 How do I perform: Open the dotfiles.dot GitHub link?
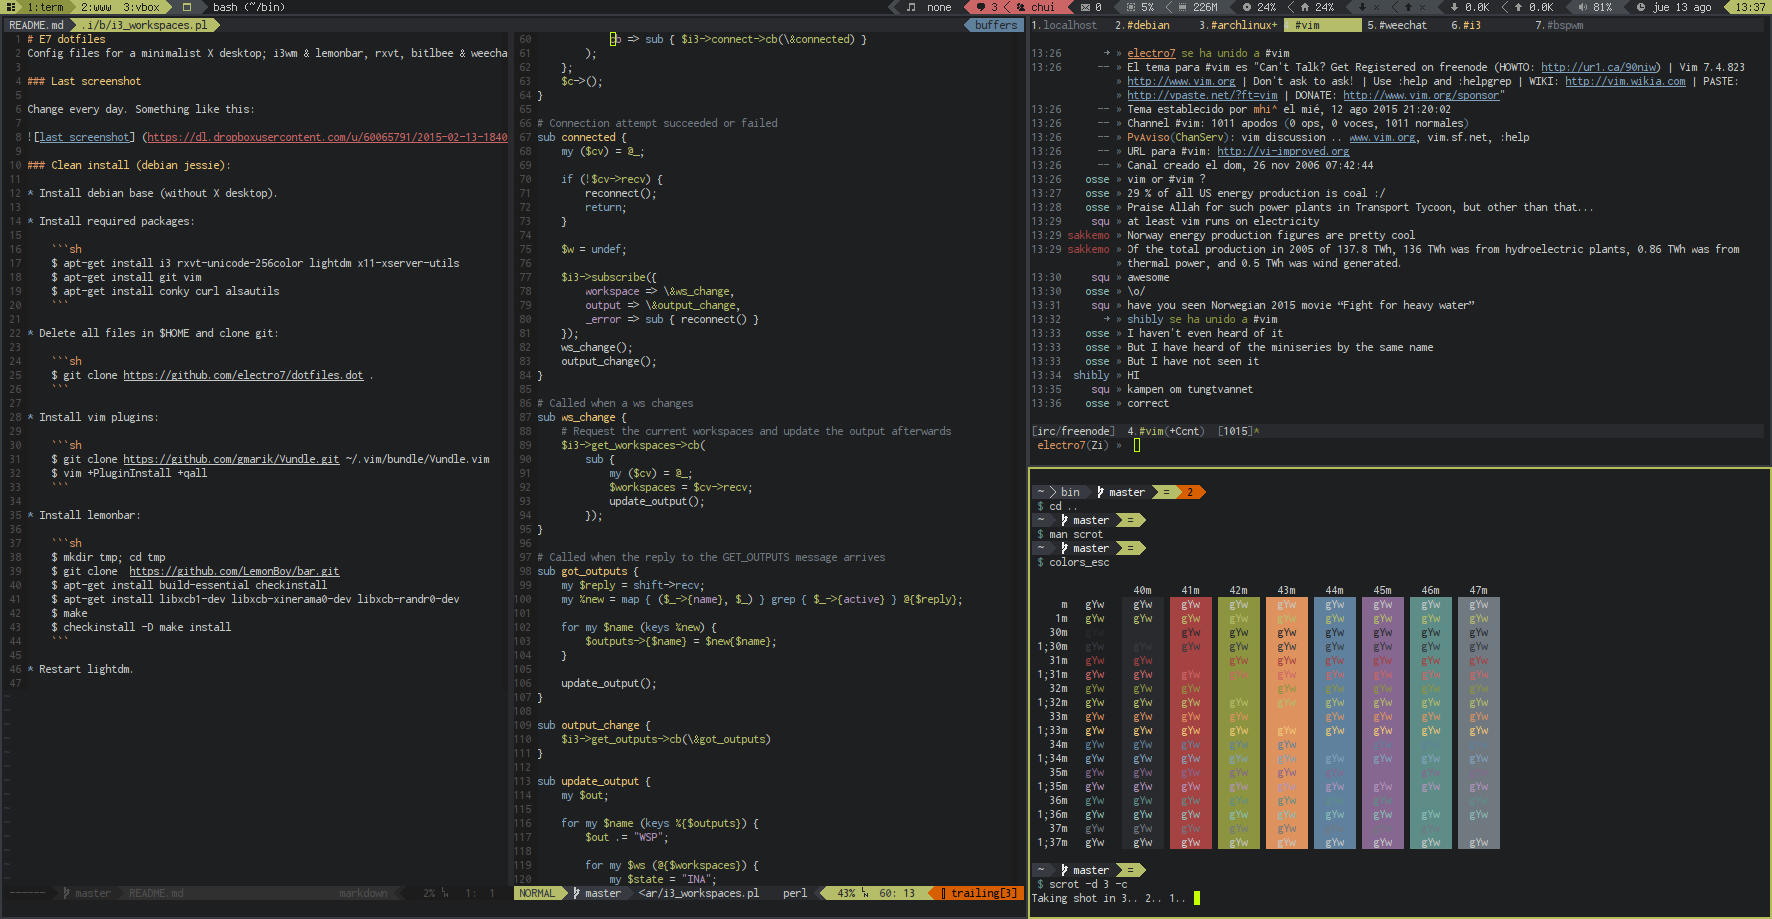(243, 375)
